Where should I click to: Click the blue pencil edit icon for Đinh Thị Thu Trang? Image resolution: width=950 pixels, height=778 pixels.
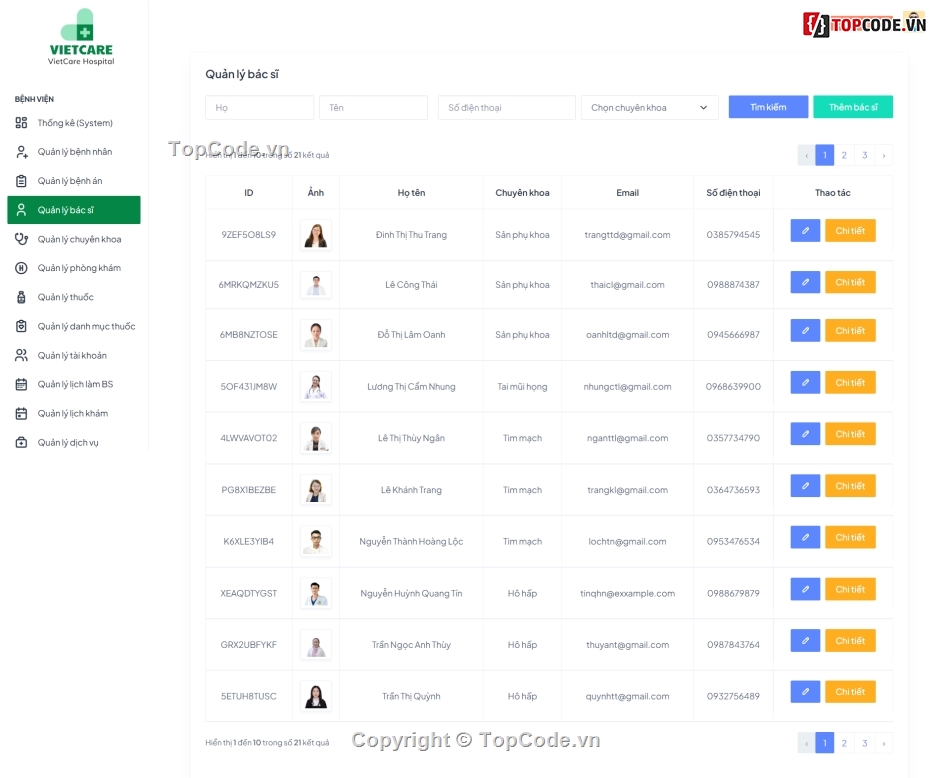coord(805,230)
